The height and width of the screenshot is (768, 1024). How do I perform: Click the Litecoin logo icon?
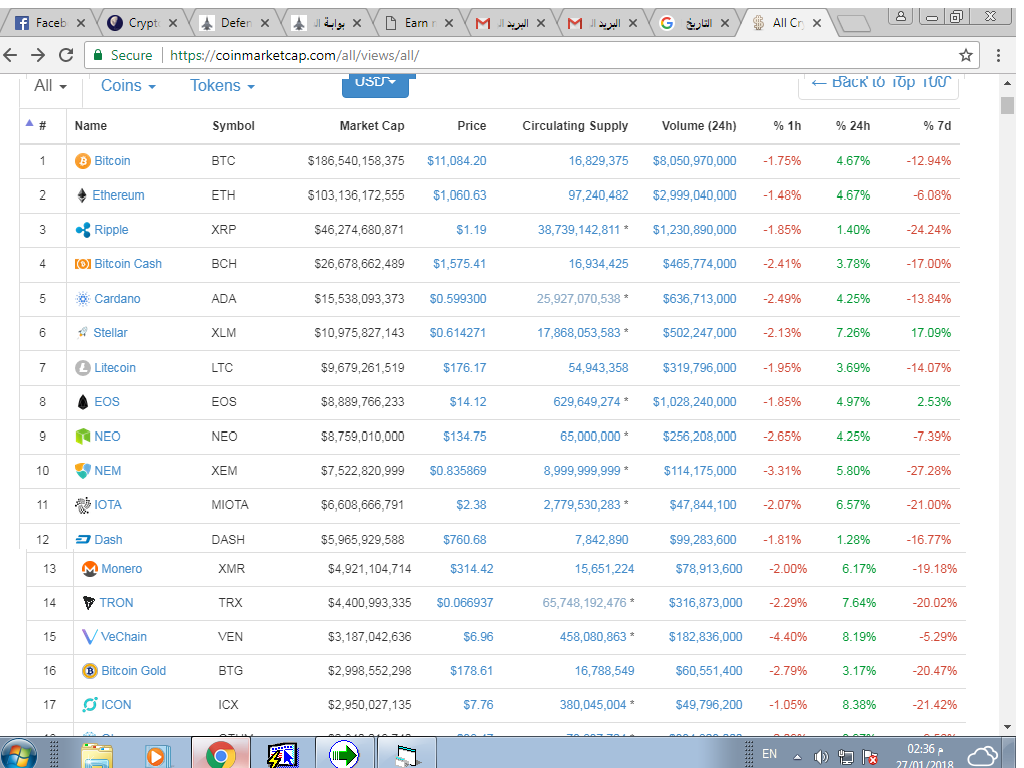click(x=82, y=368)
